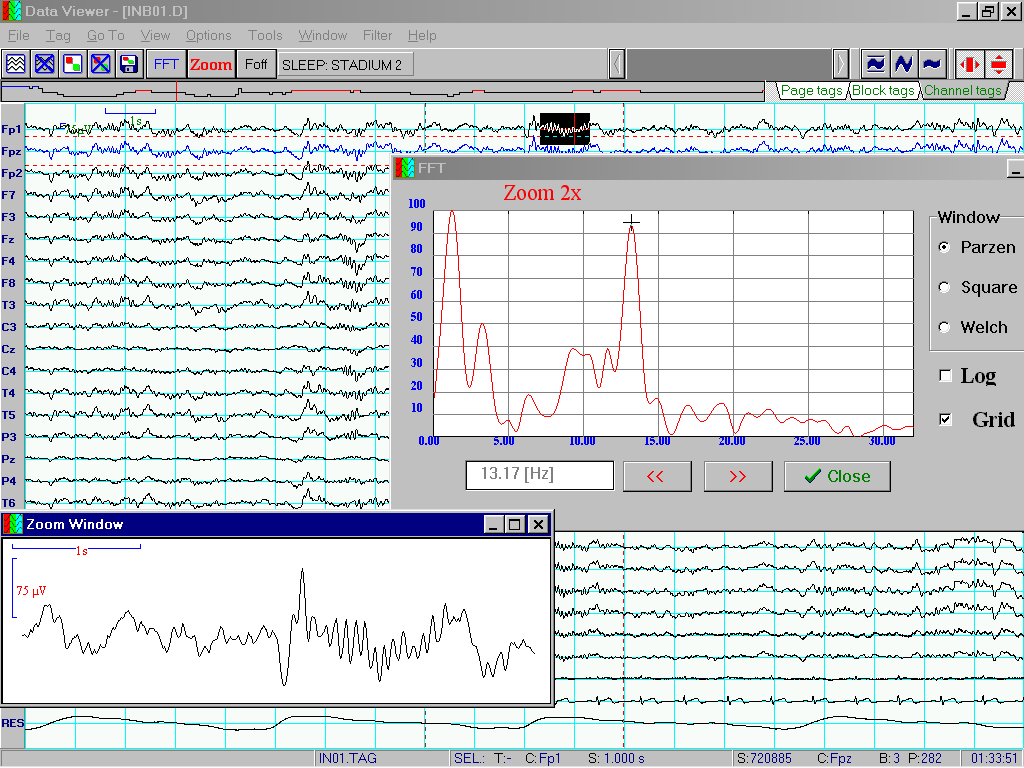Click the small flat blue wave icon
The height and width of the screenshot is (768, 1024).
[x=931, y=64]
